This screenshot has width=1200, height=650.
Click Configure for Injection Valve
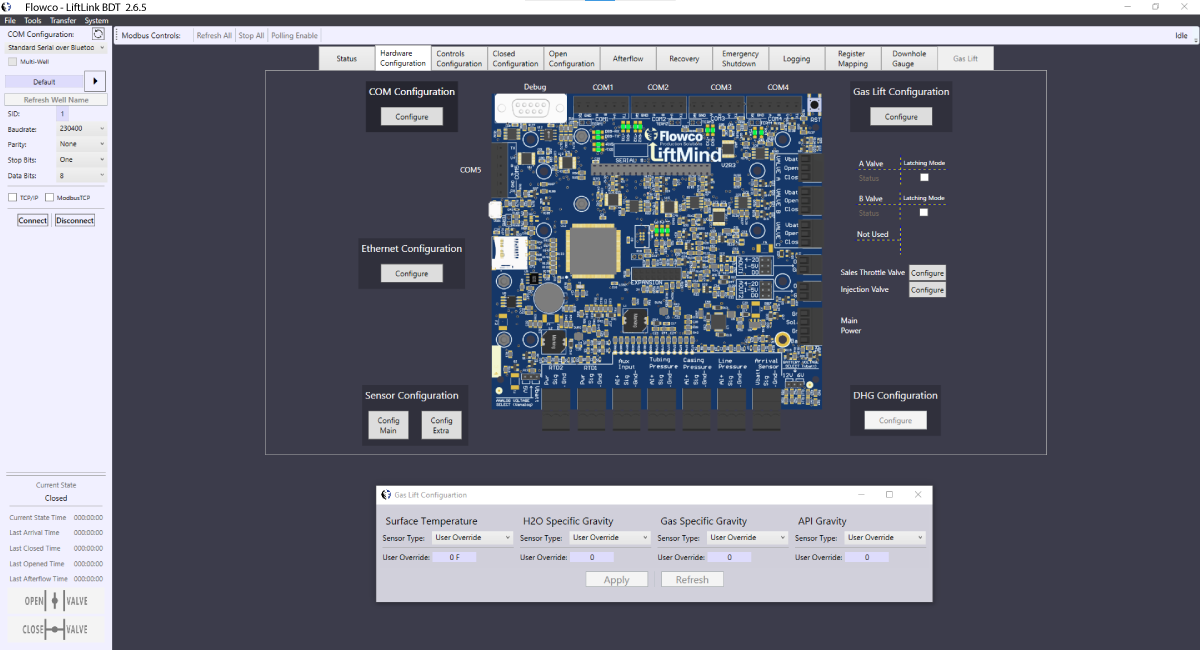point(927,290)
